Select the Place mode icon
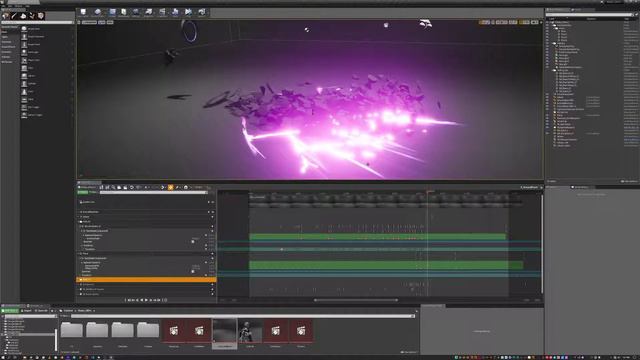640x360 pixels. (5, 16)
